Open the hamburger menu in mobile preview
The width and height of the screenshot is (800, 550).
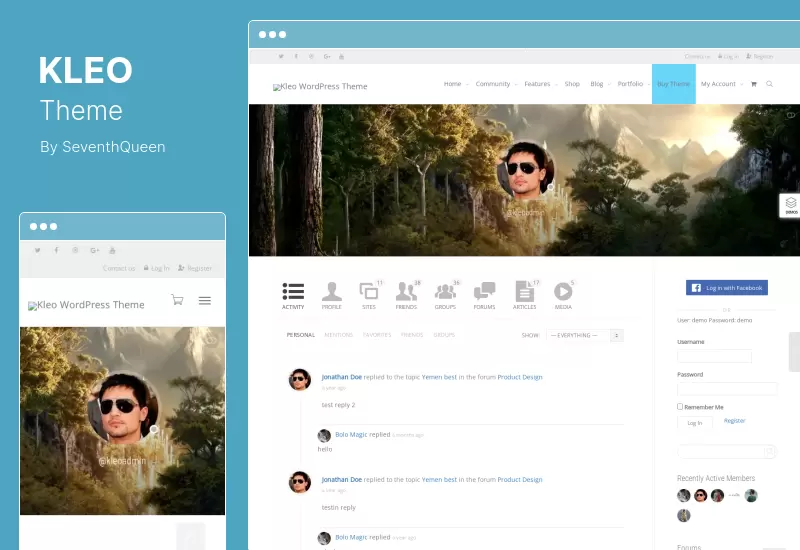[205, 301]
